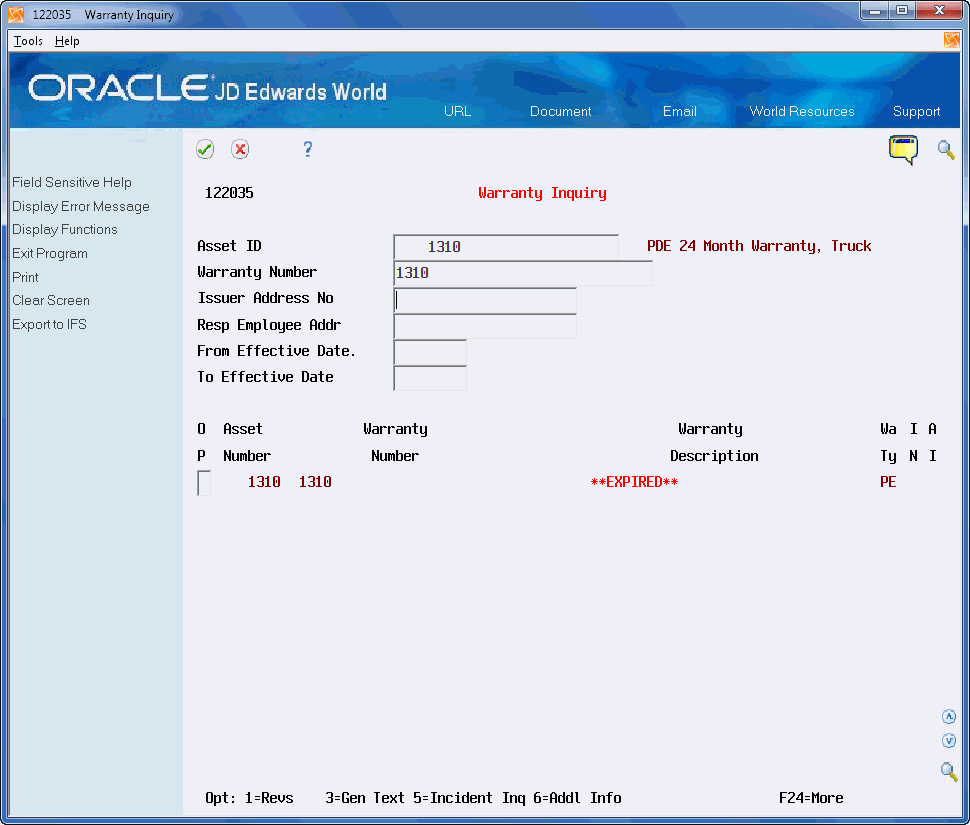Select Field Sensitive Help

click(x=72, y=182)
